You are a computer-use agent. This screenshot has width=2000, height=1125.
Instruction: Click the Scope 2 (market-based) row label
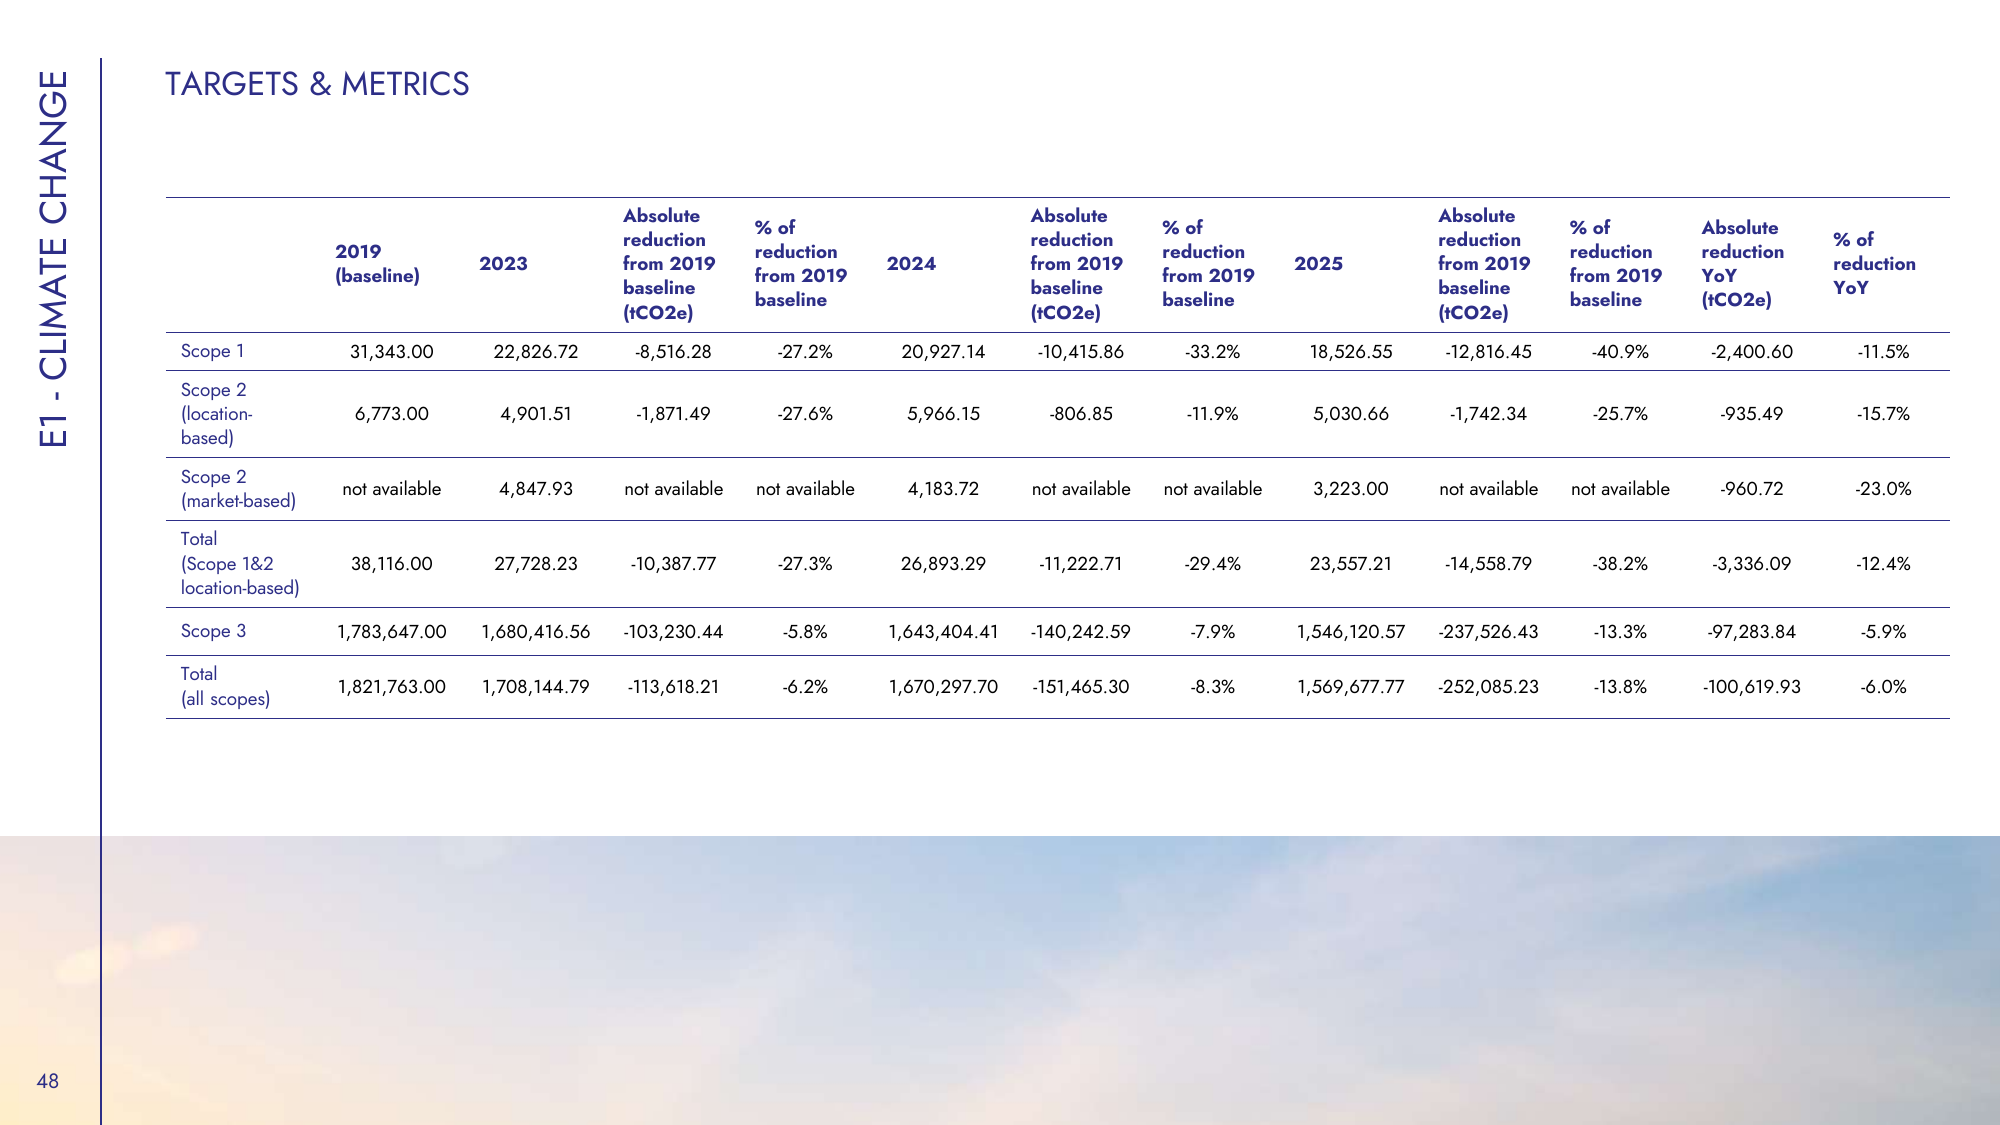point(238,489)
